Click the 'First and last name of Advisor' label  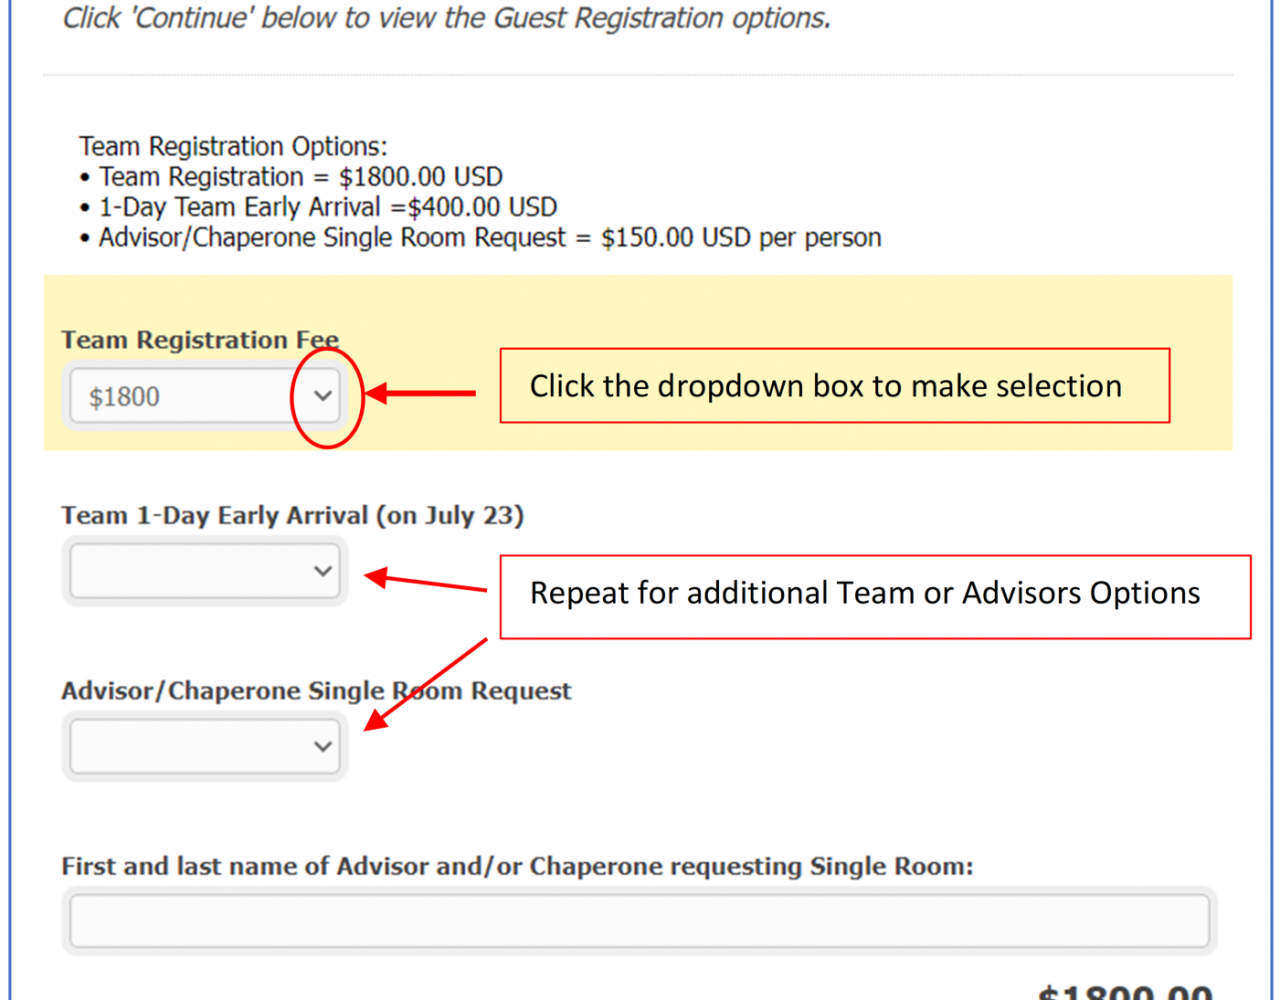coord(517,866)
